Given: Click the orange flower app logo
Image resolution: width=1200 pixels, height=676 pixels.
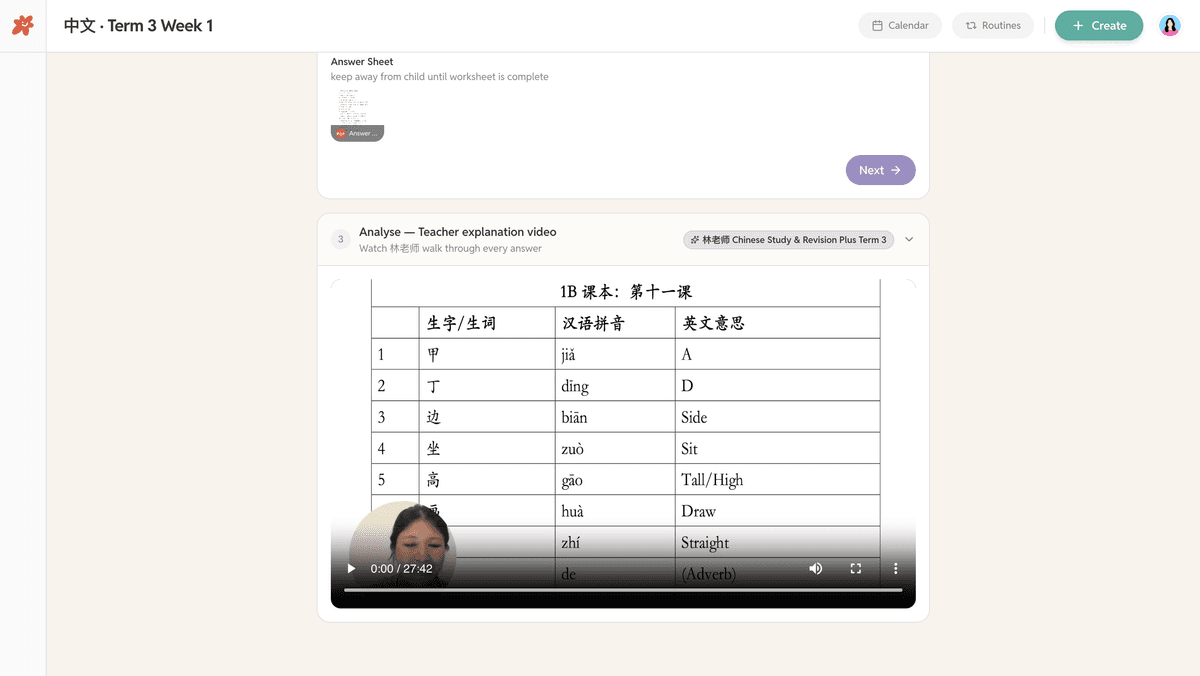Looking at the screenshot, I should click(x=23, y=26).
